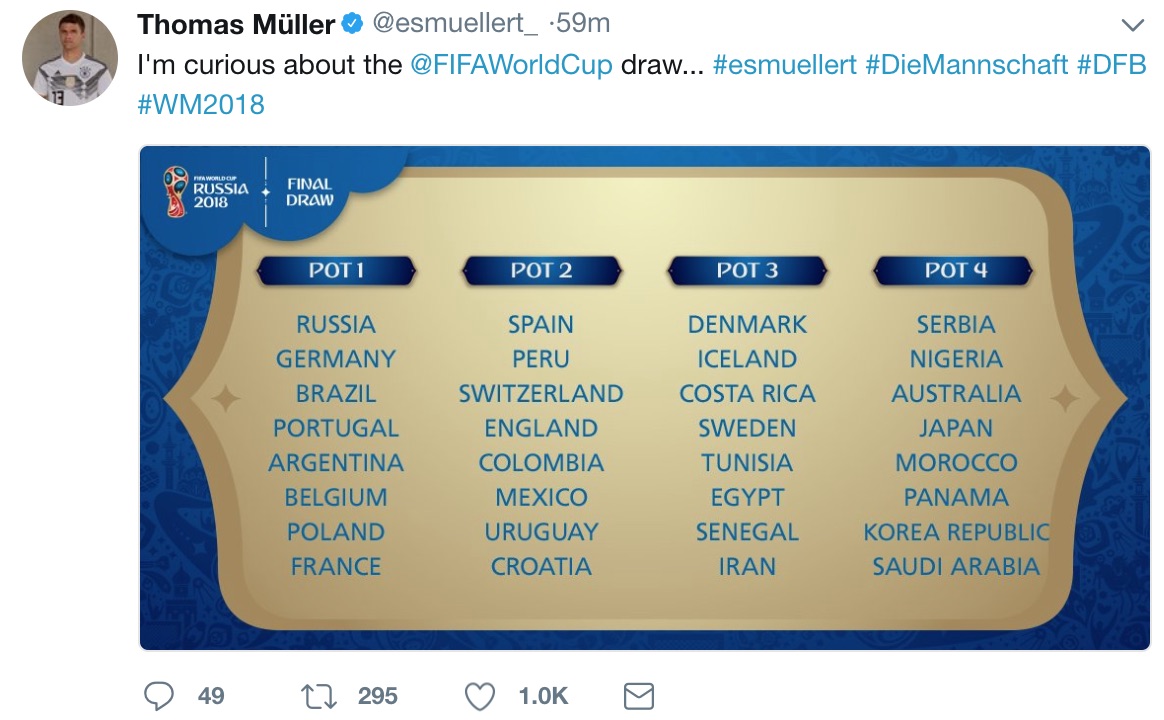Open the #WM2018 hashtag
This screenshot has height=720, width=1164.
pos(200,105)
